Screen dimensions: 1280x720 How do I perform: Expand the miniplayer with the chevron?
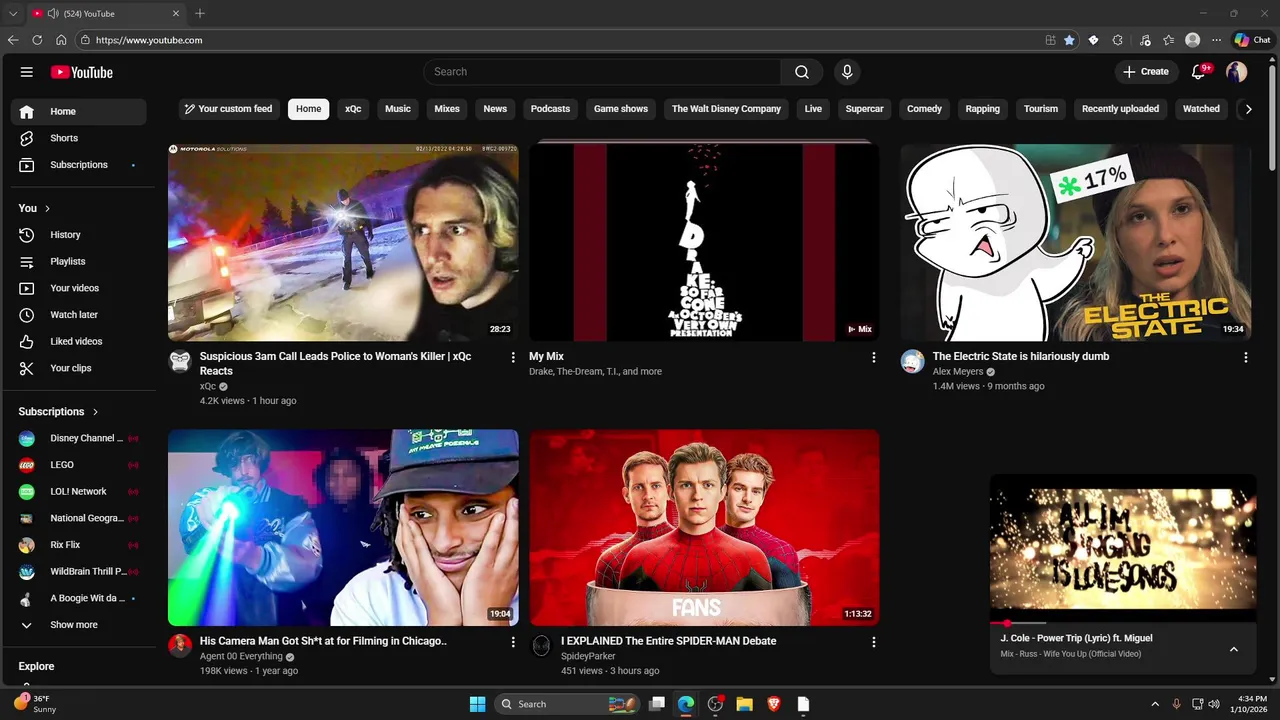tap(1233, 649)
